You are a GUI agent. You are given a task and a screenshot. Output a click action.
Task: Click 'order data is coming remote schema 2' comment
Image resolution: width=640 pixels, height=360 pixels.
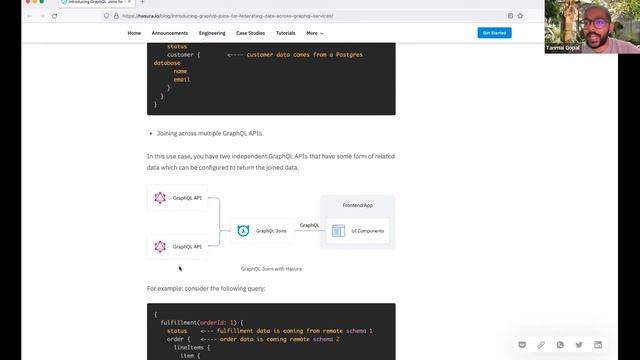(280, 339)
